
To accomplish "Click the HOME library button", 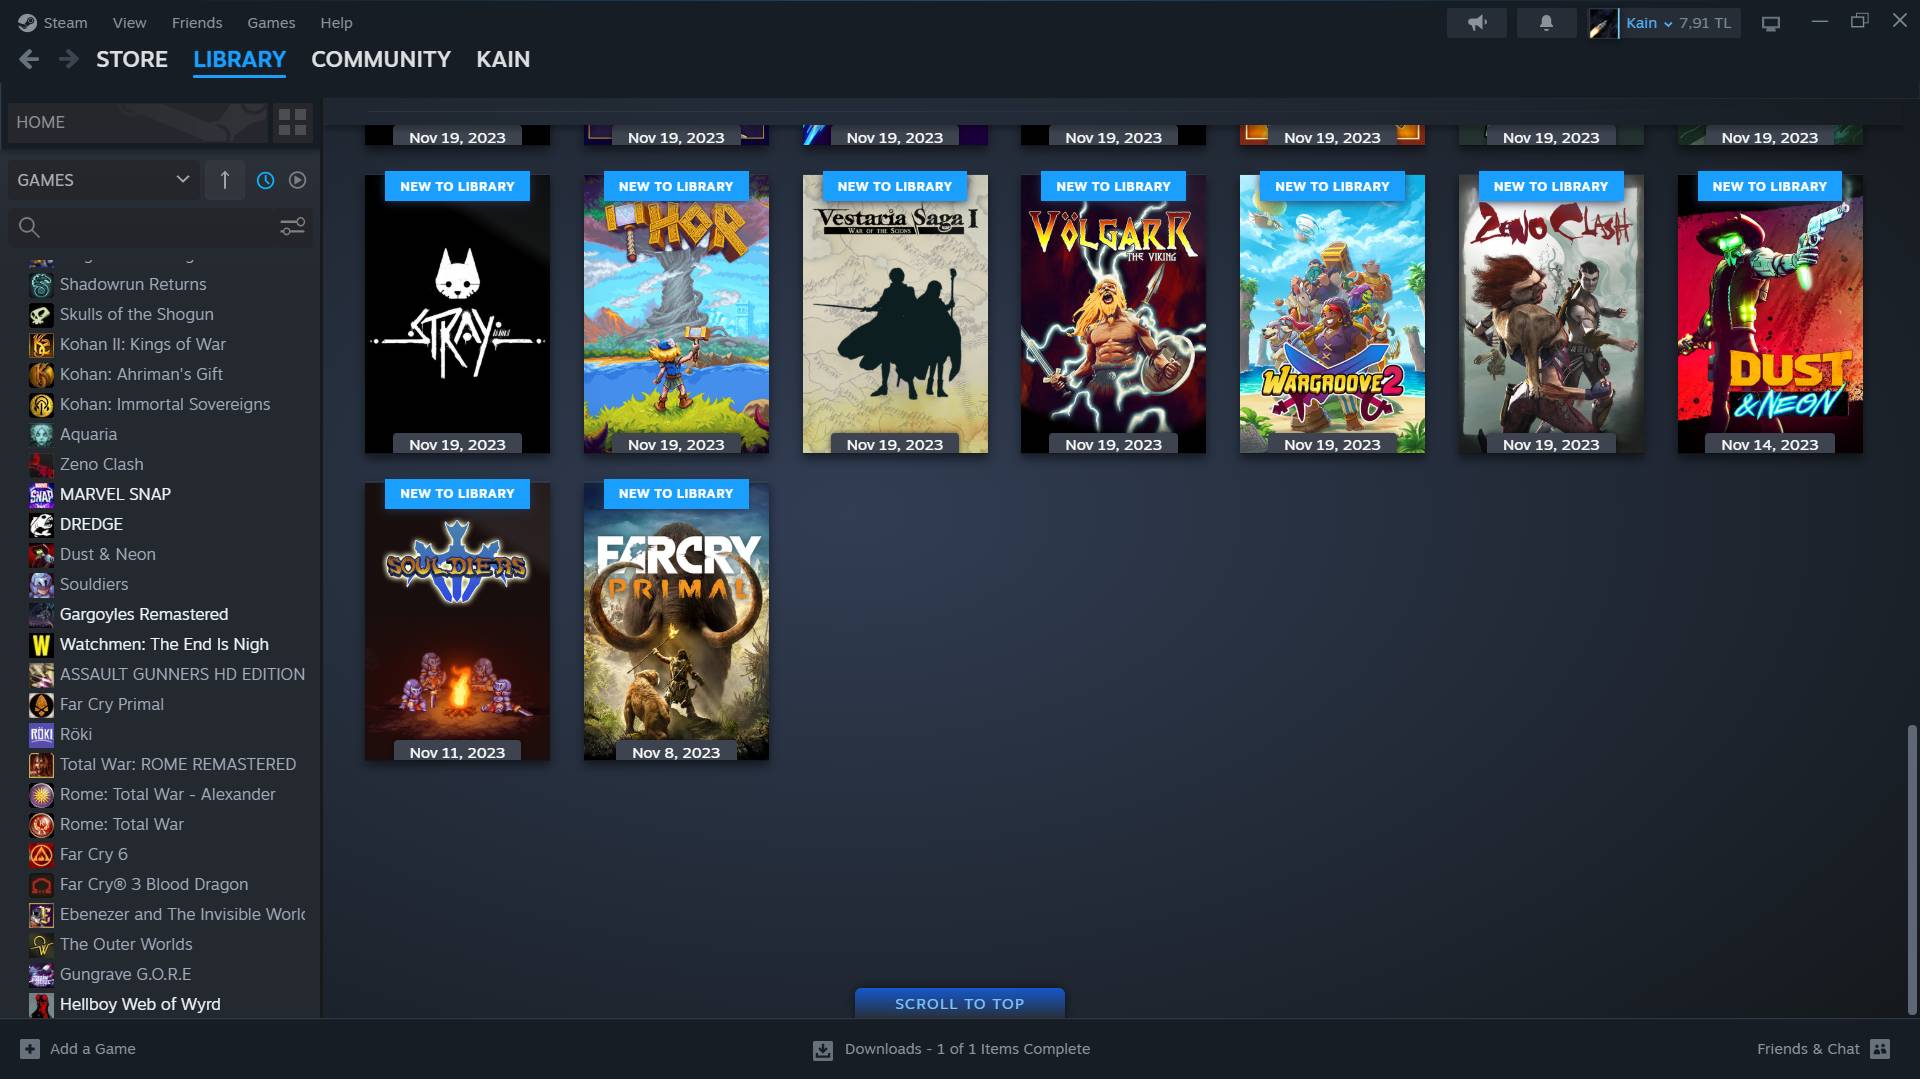I will [x=138, y=122].
